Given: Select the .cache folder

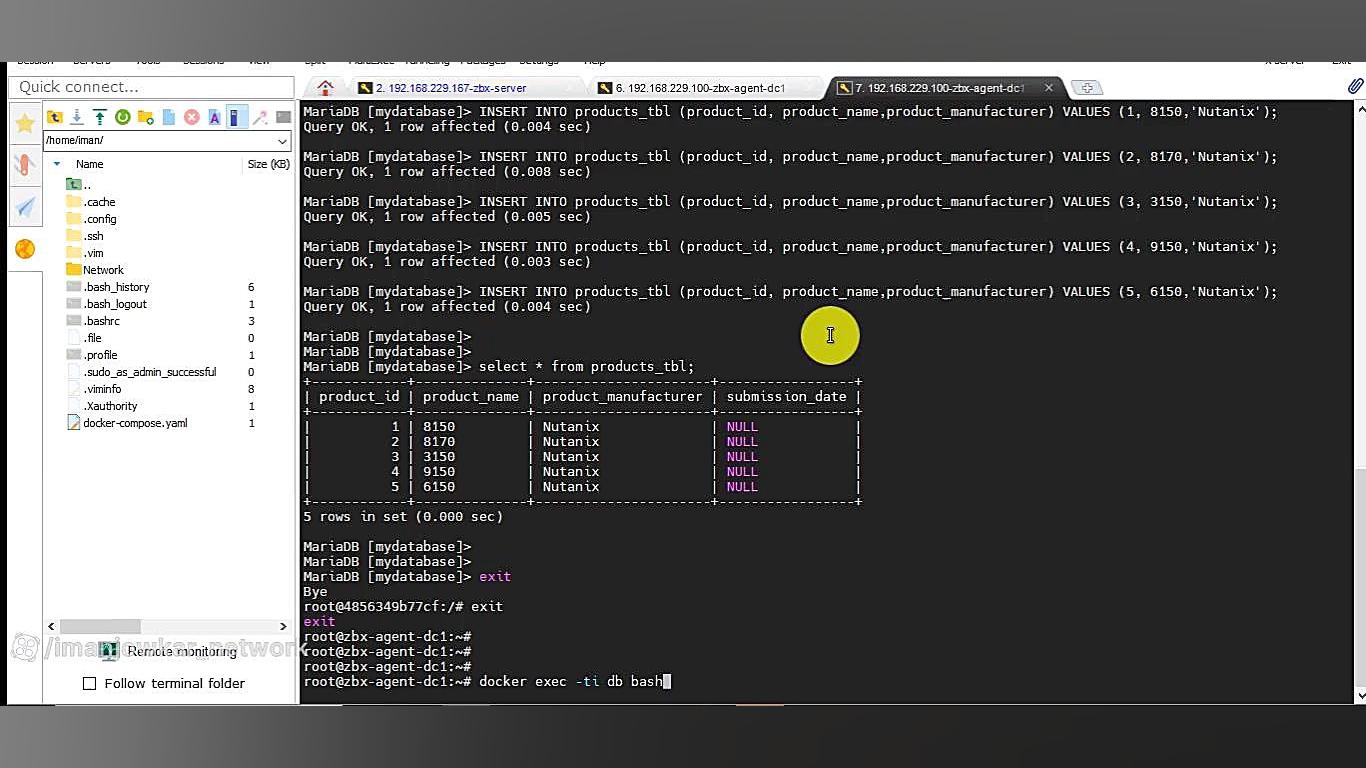Looking at the screenshot, I should [x=91, y=202].
